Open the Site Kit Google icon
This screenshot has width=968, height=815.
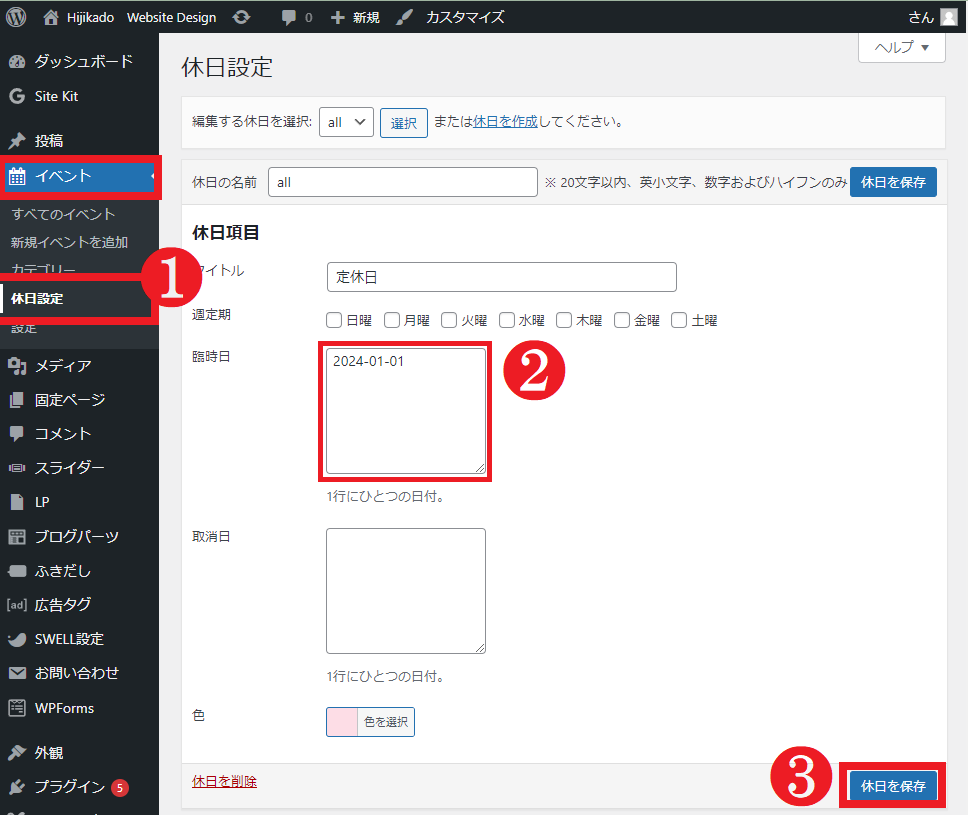coord(16,97)
